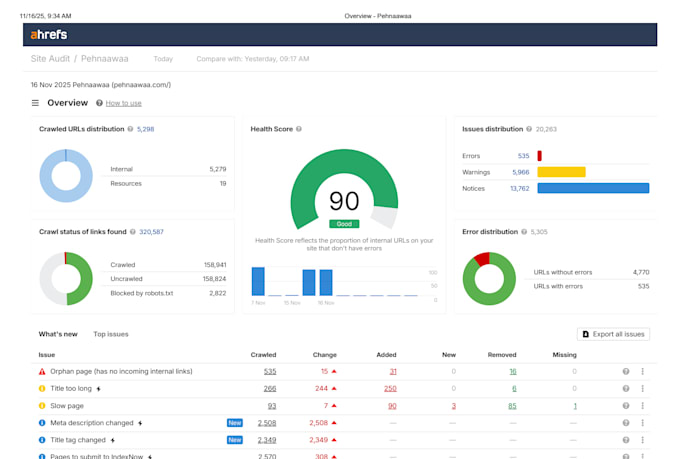
Task: Open crawled count 93 for Slow page
Action: [x=272, y=406]
